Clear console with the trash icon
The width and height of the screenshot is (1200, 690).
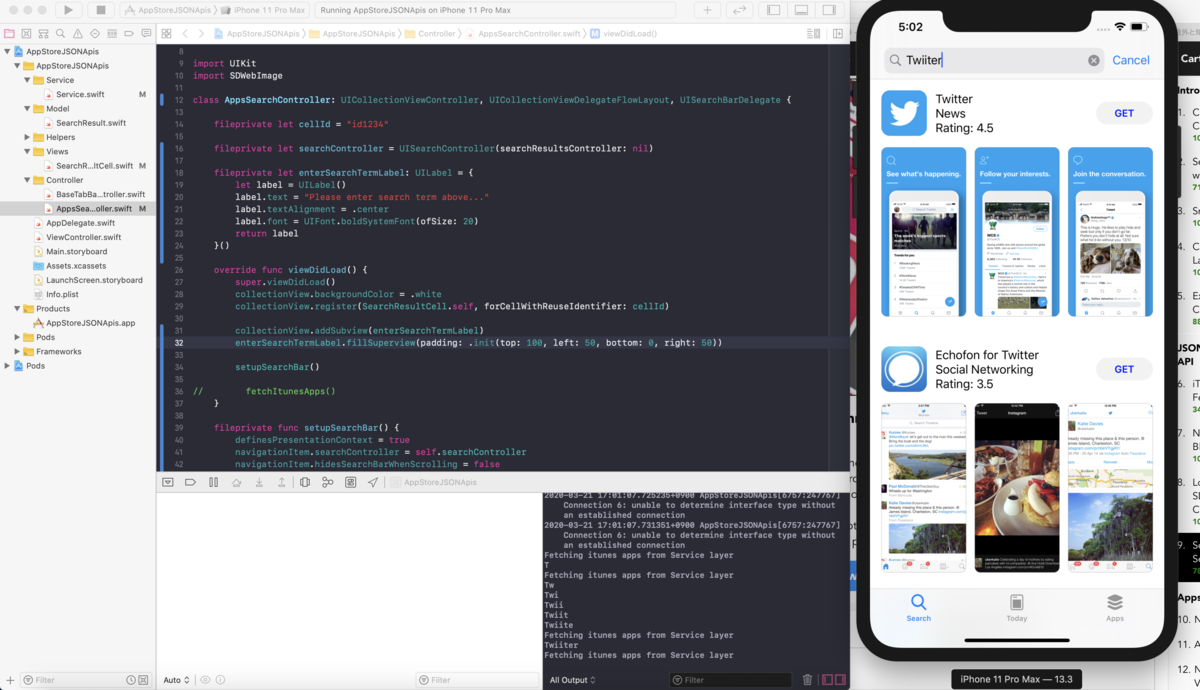pyautogui.click(x=808, y=680)
